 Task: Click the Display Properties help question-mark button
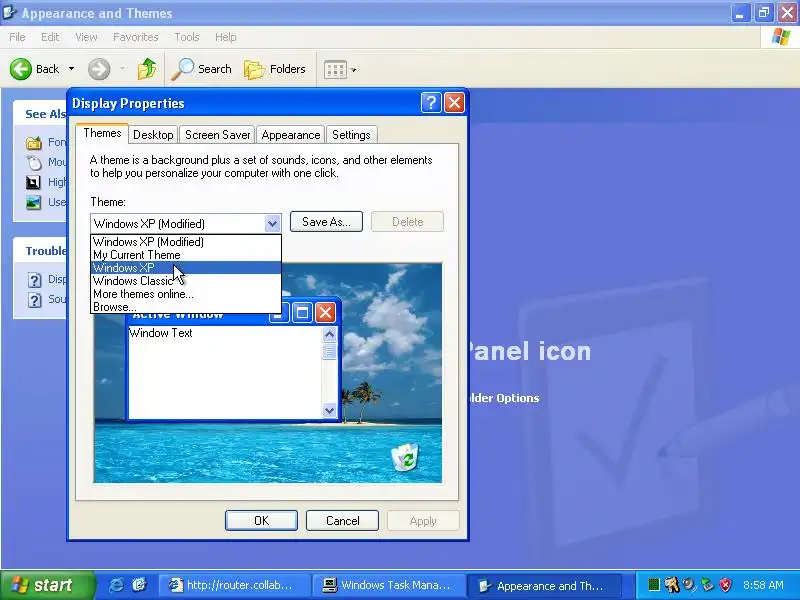pos(431,103)
